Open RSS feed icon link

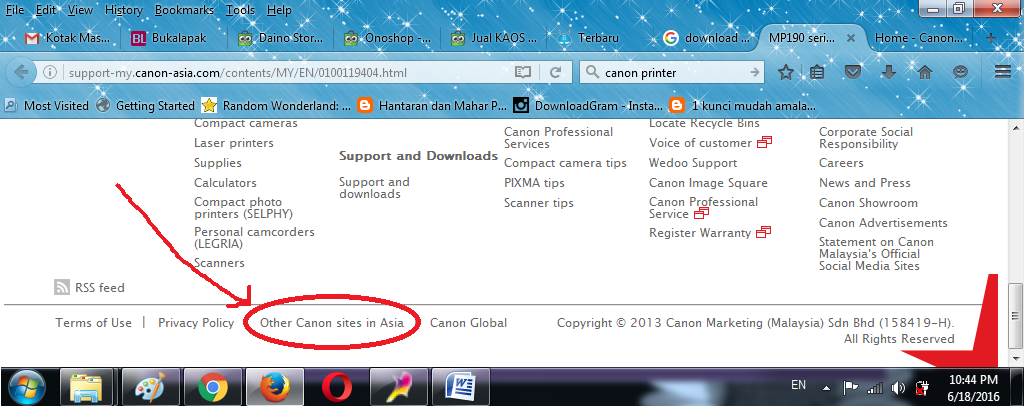61,287
